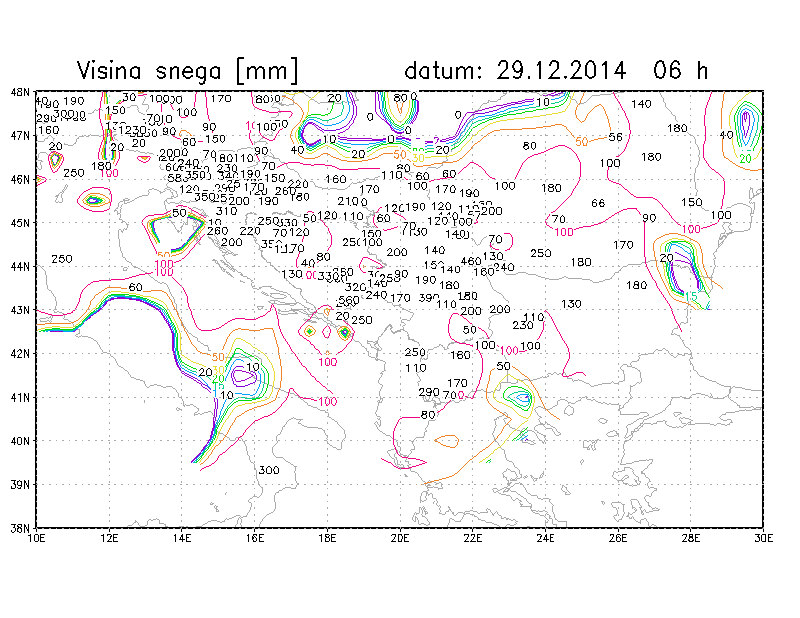The width and height of the screenshot is (800, 618).
Task: Select the 43N latitude axis label
Action: point(20,310)
